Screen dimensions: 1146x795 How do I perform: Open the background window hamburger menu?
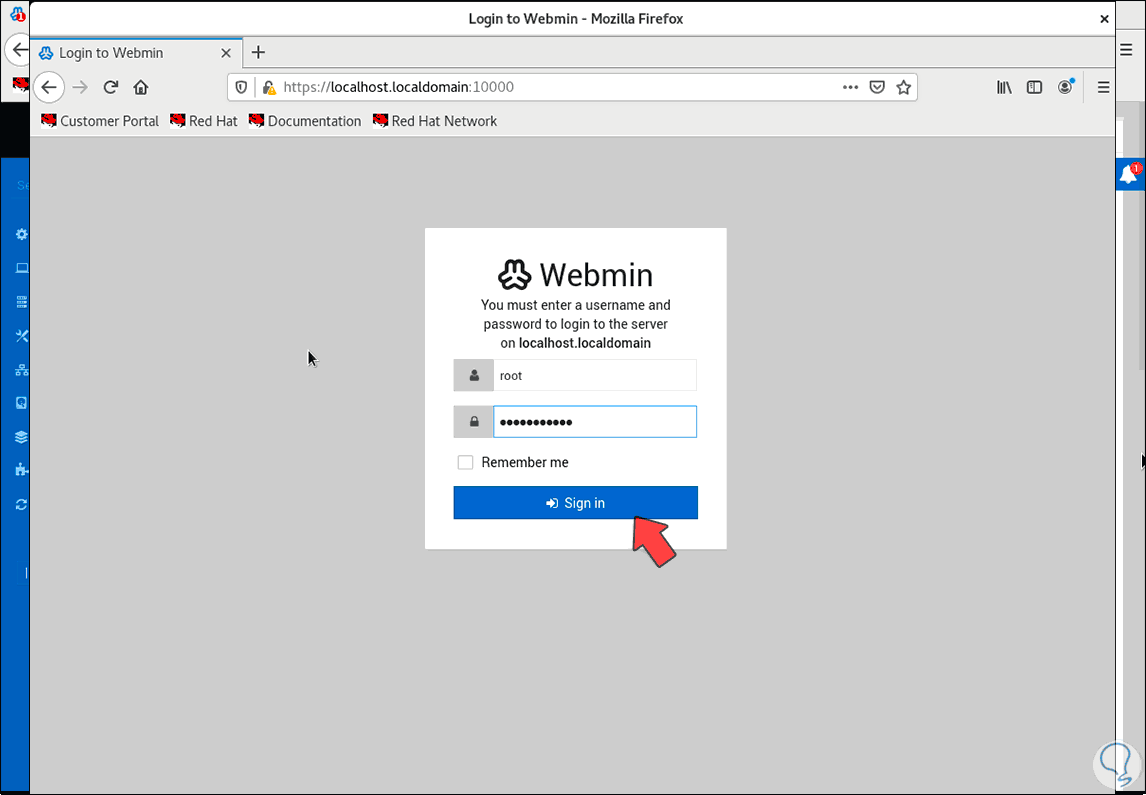[x=1126, y=50]
